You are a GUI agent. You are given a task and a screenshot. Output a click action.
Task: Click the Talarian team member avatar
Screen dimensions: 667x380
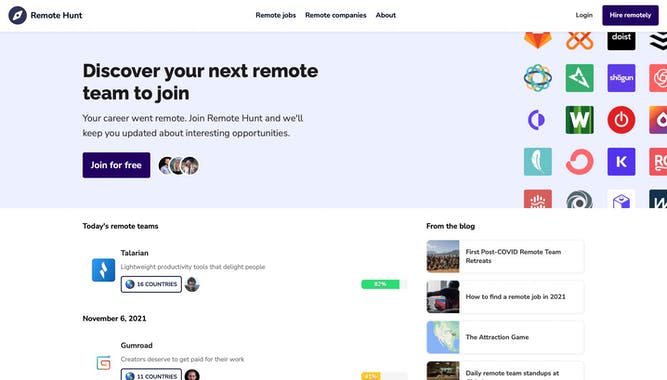[x=192, y=284]
